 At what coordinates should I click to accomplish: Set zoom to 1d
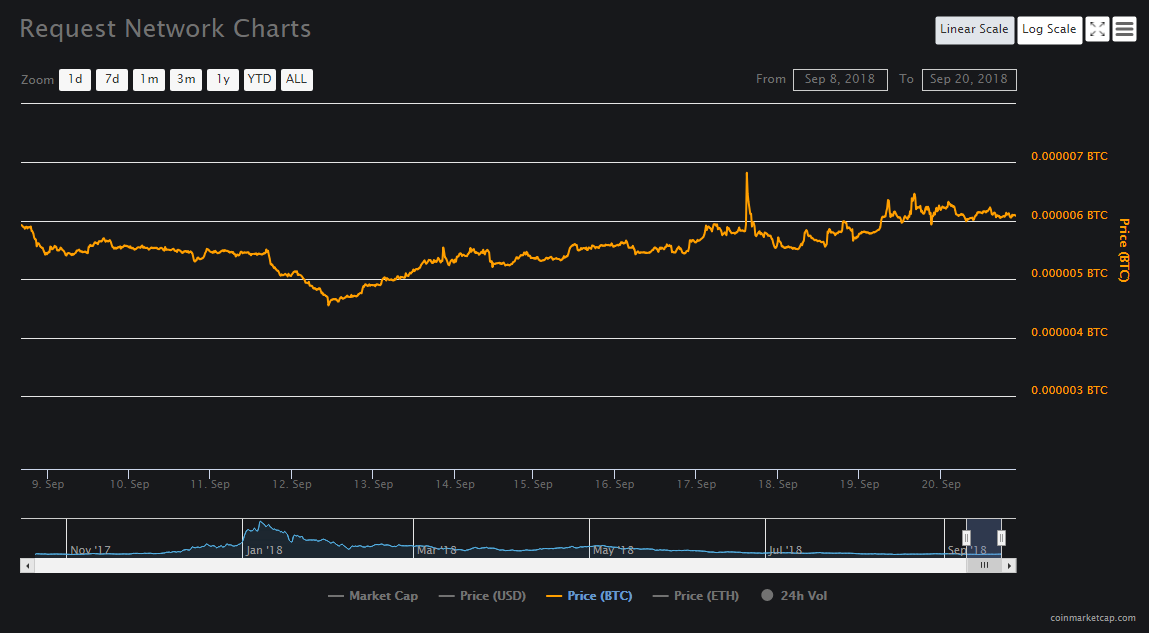click(75, 79)
